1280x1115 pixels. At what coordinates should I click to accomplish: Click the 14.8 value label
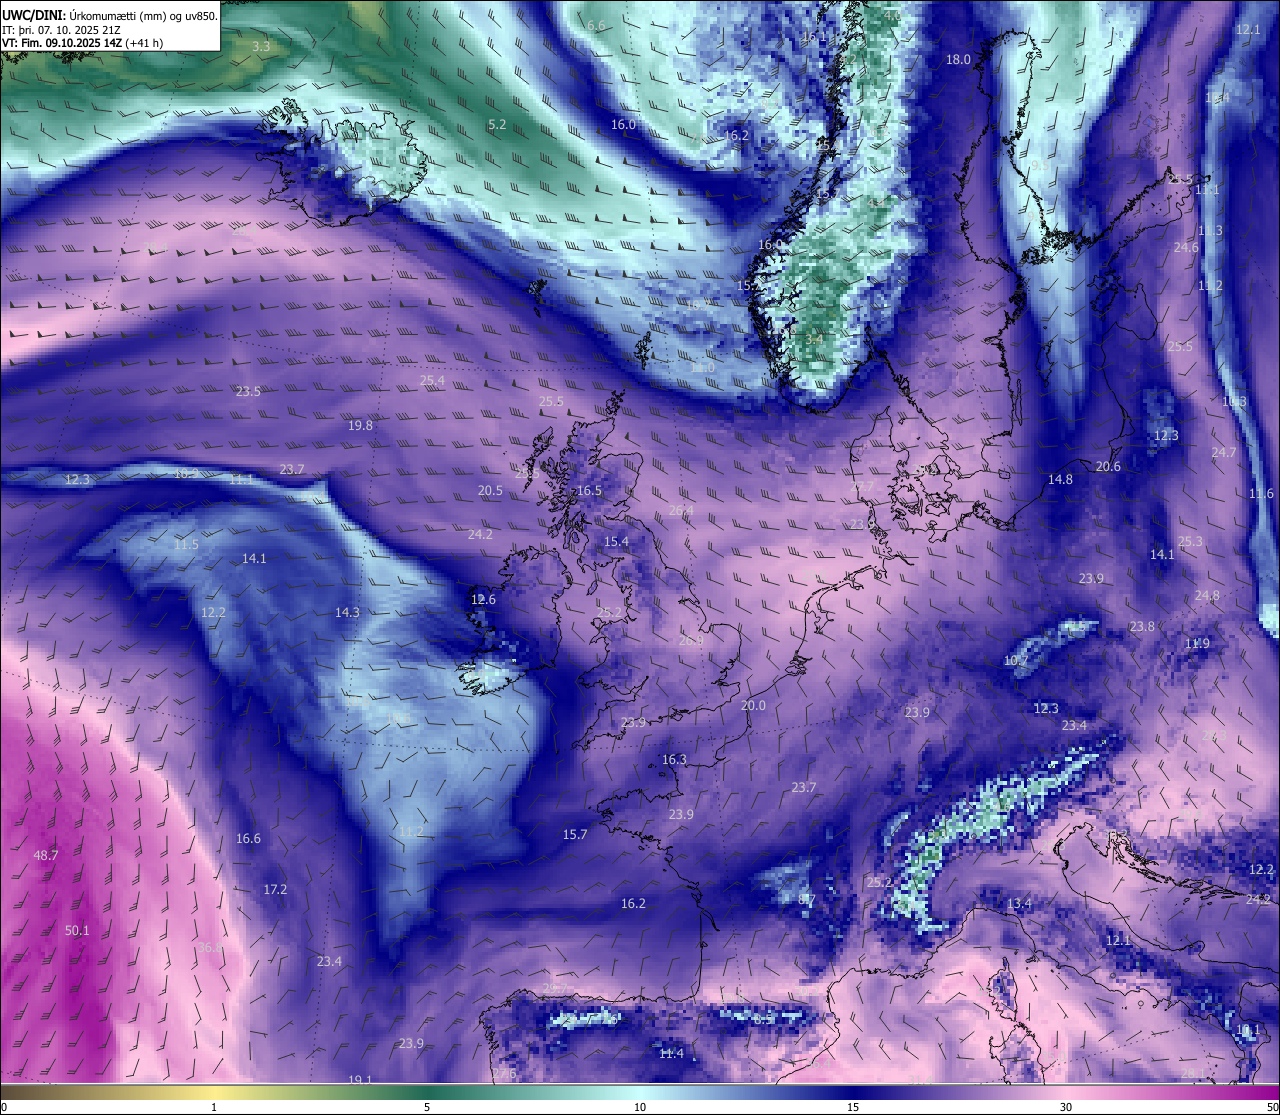(1060, 479)
